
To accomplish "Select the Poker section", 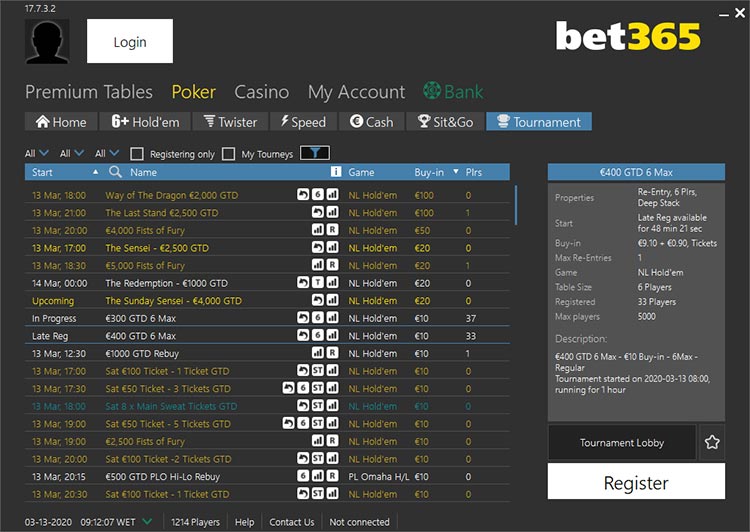I will pos(194,92).
